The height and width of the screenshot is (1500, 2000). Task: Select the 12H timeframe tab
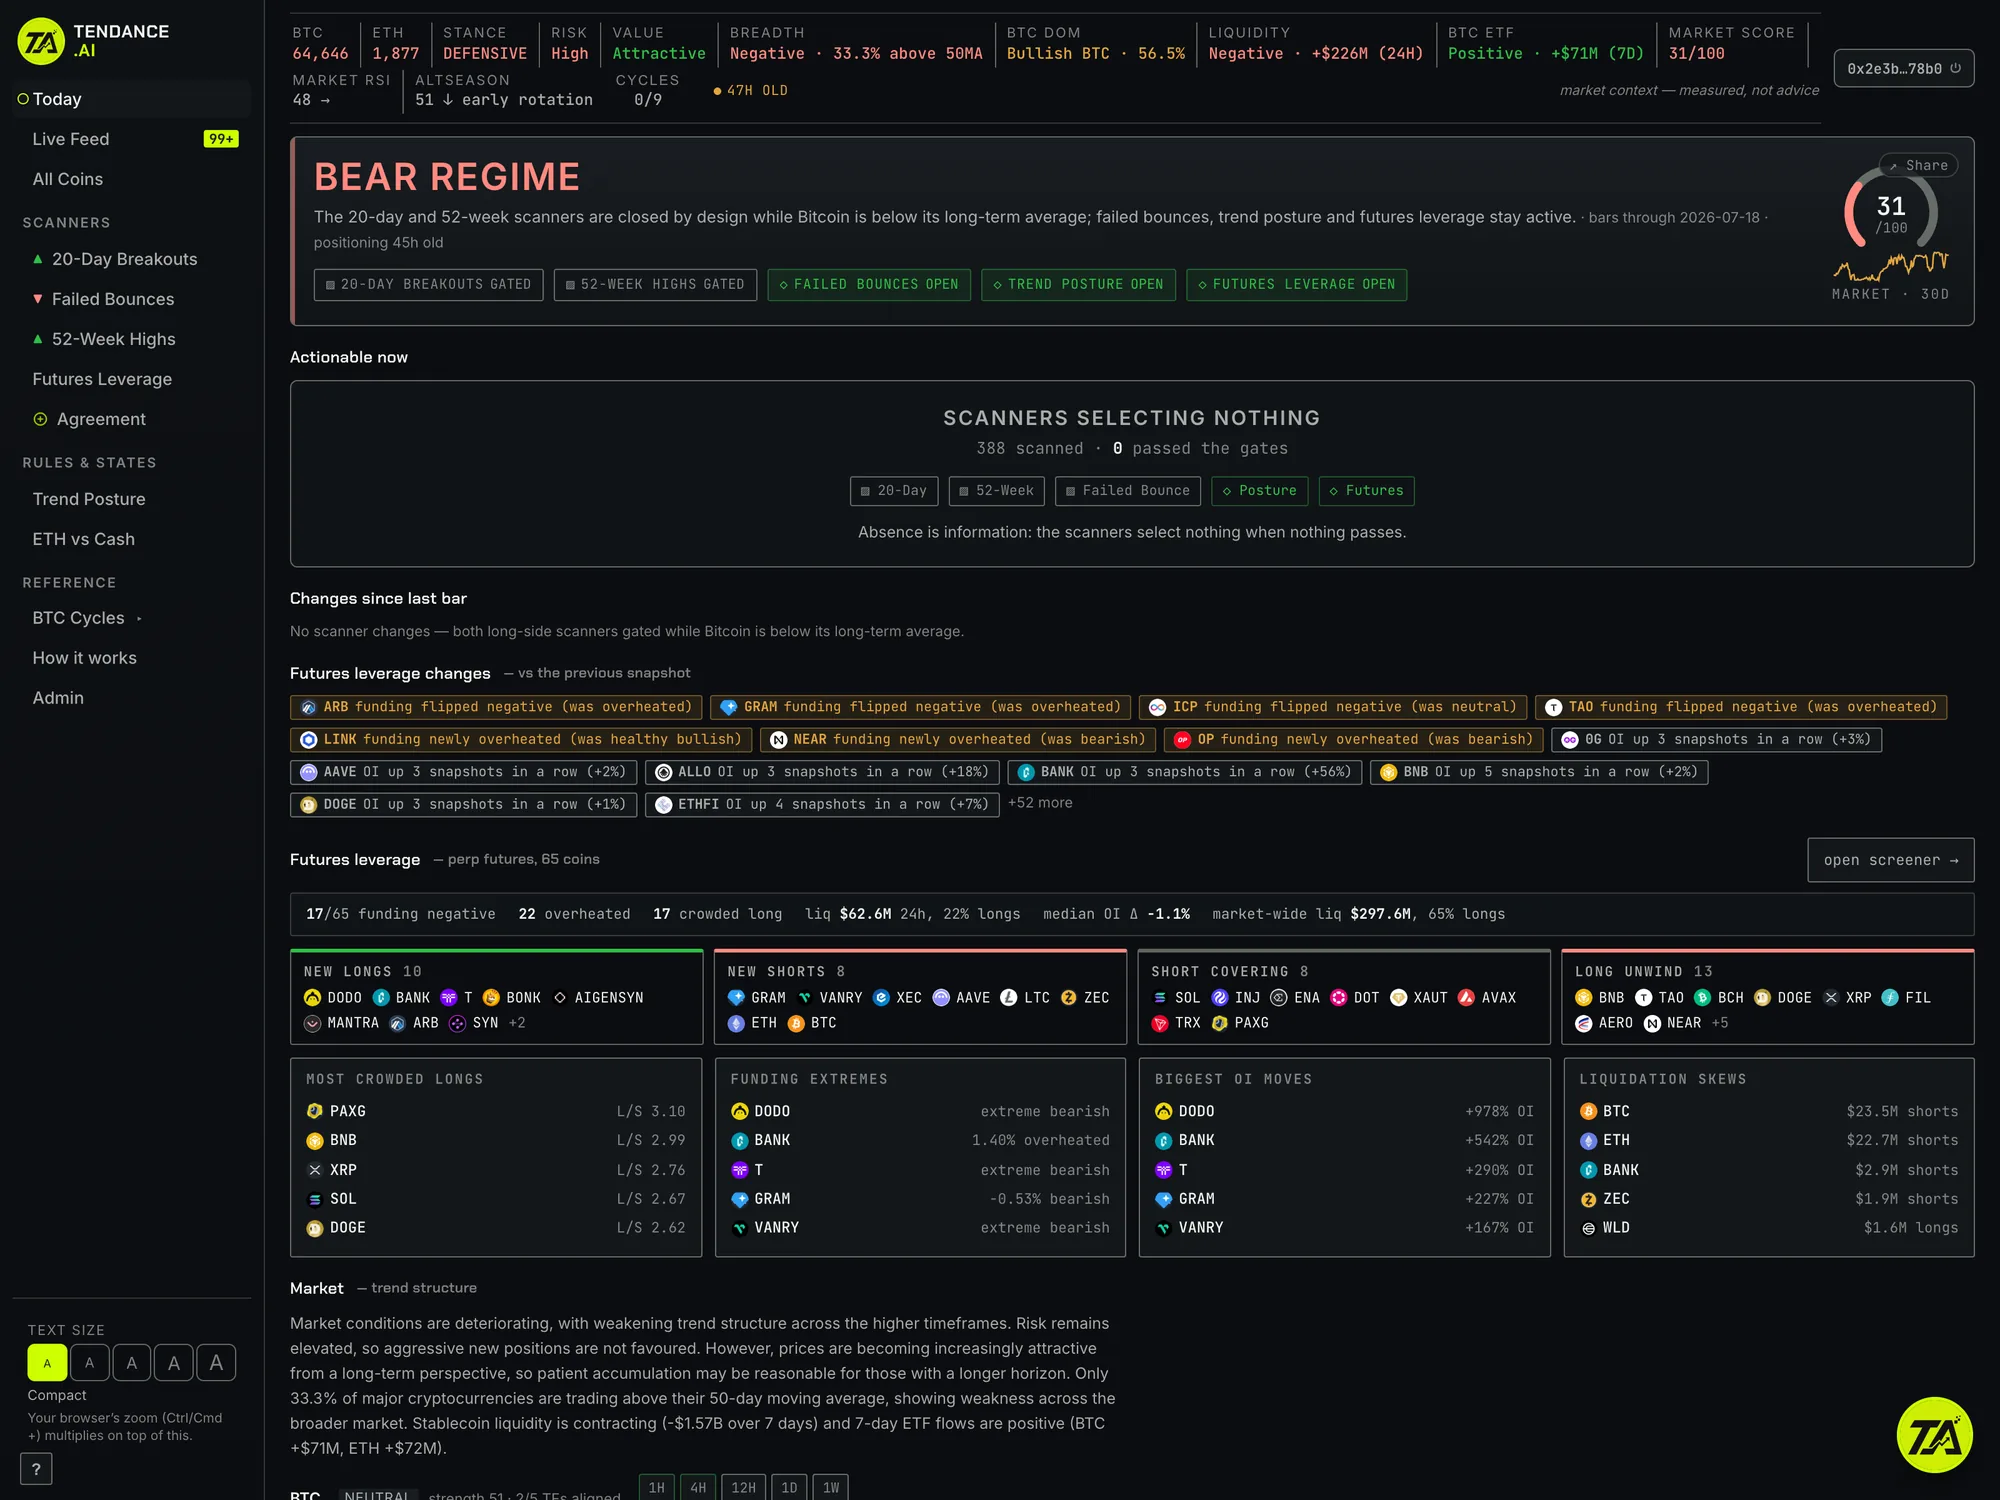(743, 1487)
